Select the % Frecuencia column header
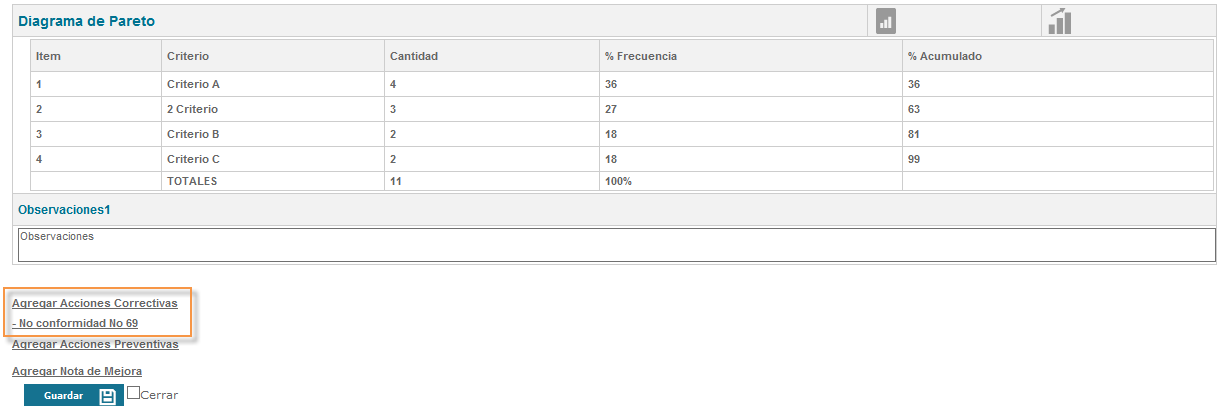This screenshot has height=415, width=1218. click(x=641, y=56)
